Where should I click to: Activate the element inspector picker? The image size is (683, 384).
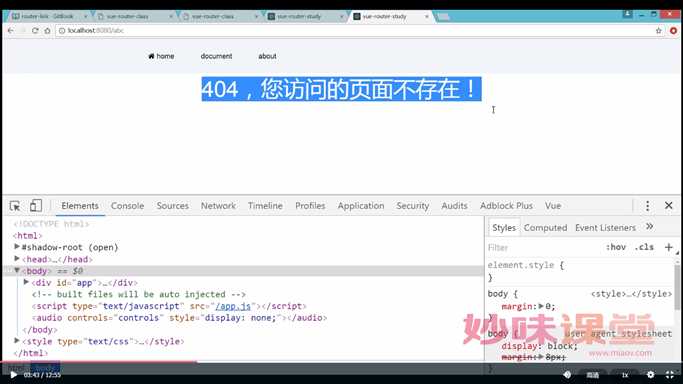[x=15, y=205]
